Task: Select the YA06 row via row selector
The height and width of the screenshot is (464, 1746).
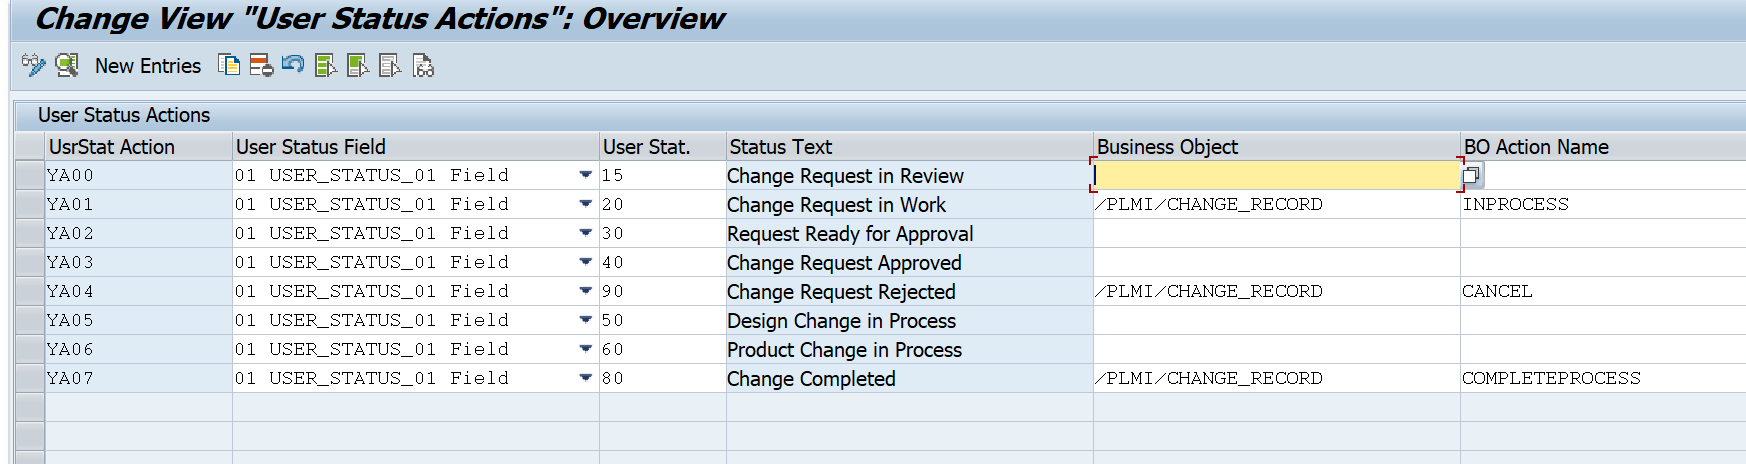Action: point(30,349)
